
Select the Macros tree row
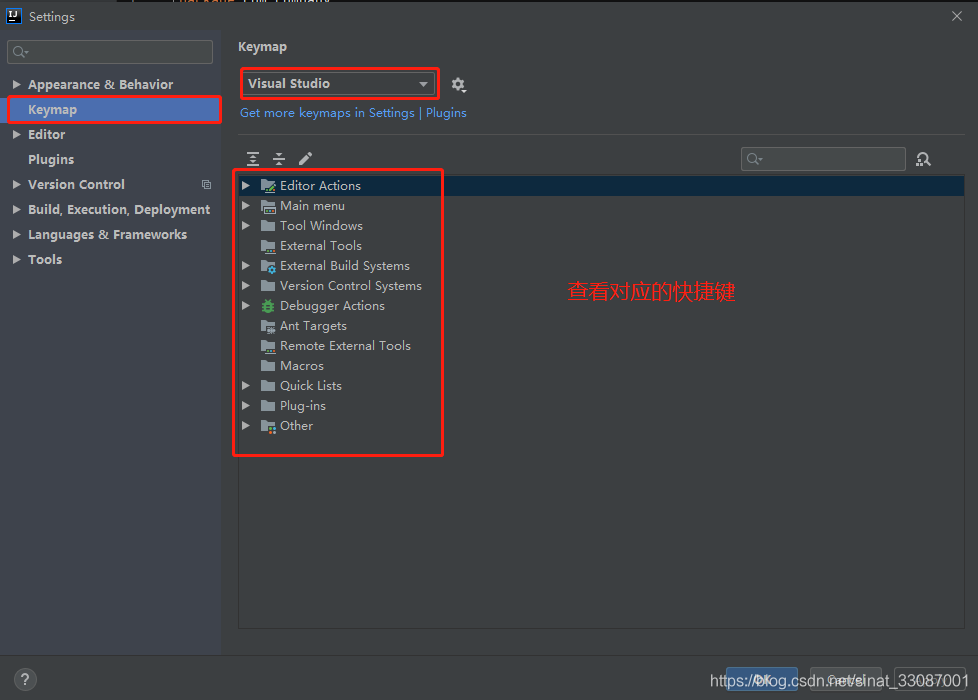[601, 366]
